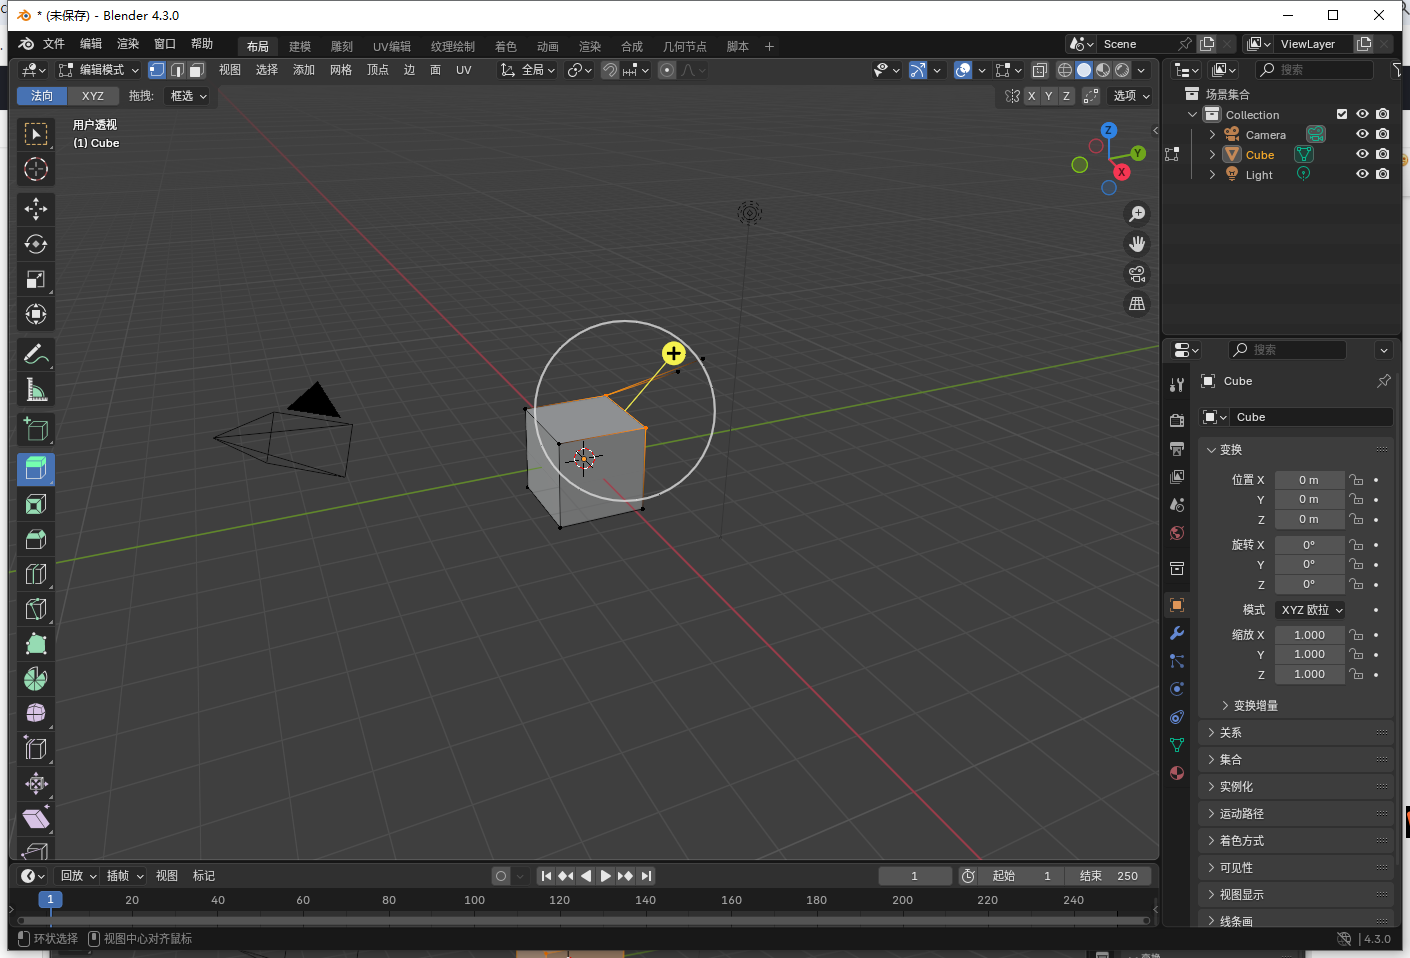
Task: Select the Extrude Region tool
Action: (x=36, y=469)
